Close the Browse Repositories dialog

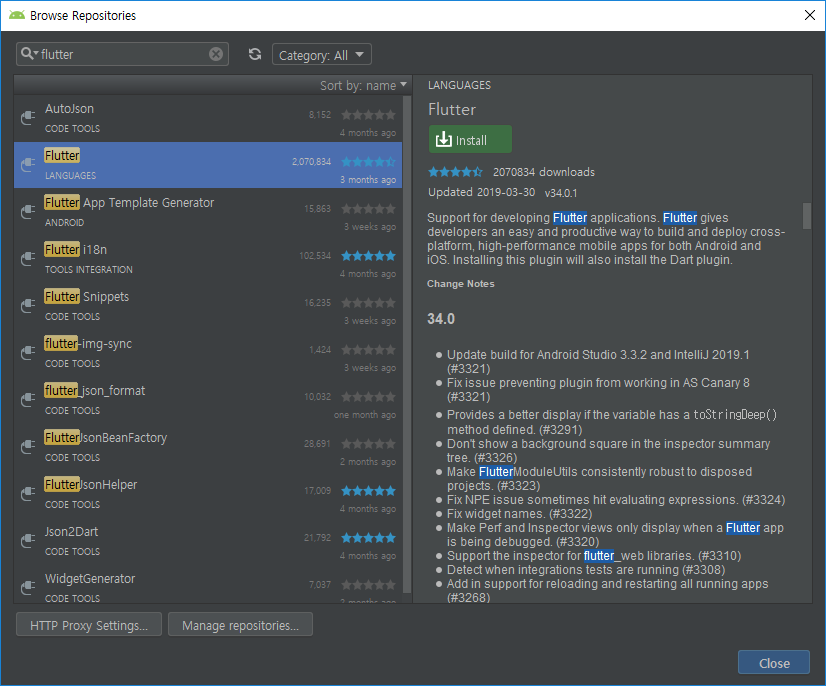[773, 663]
